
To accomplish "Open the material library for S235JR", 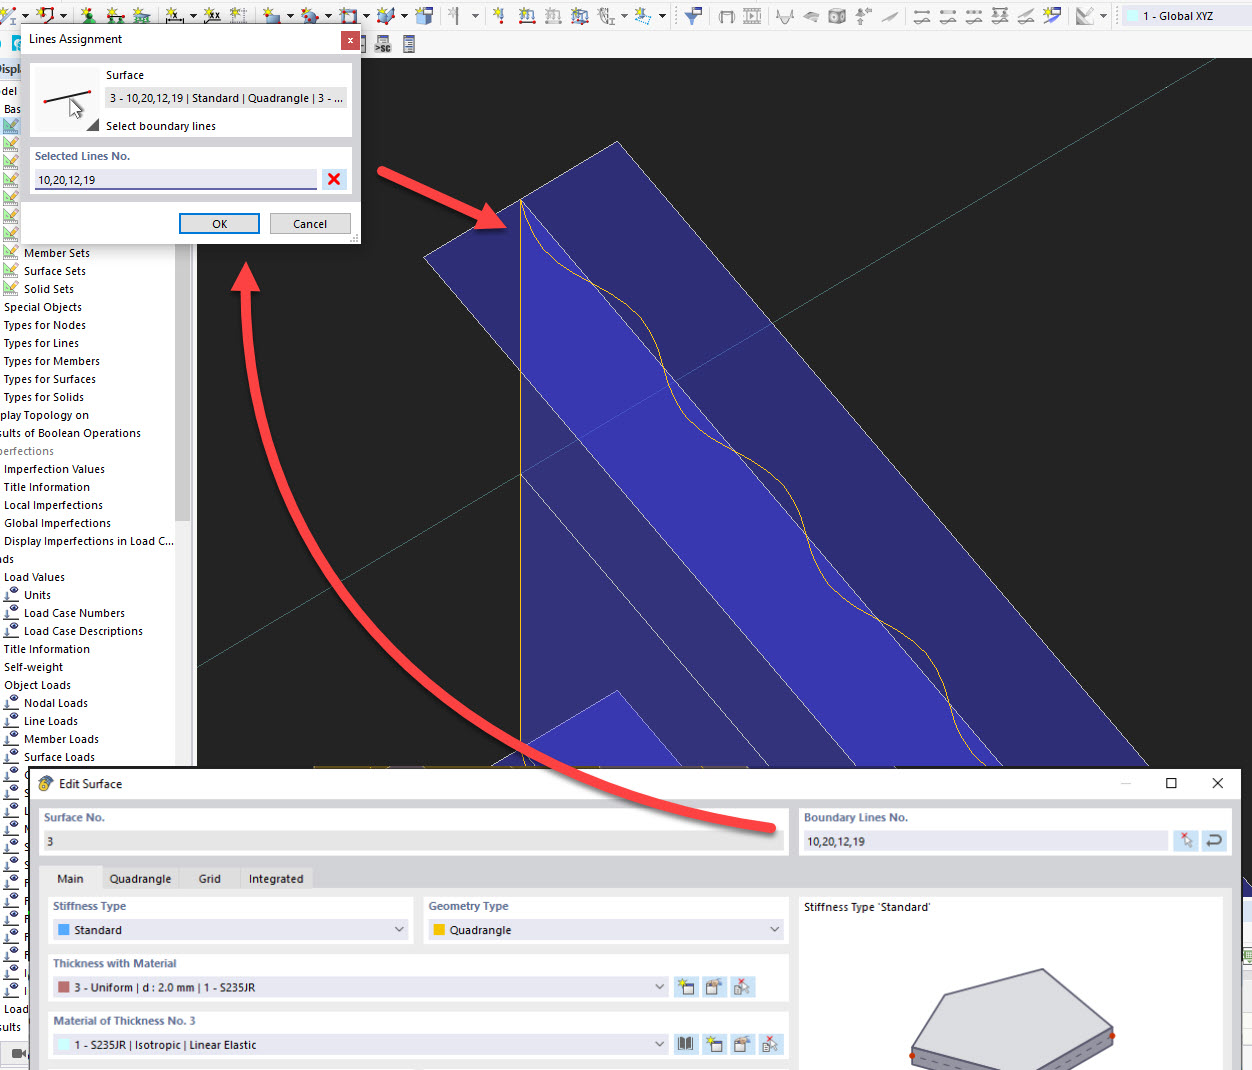I will pyautogui.click(x=687, y=1044).
